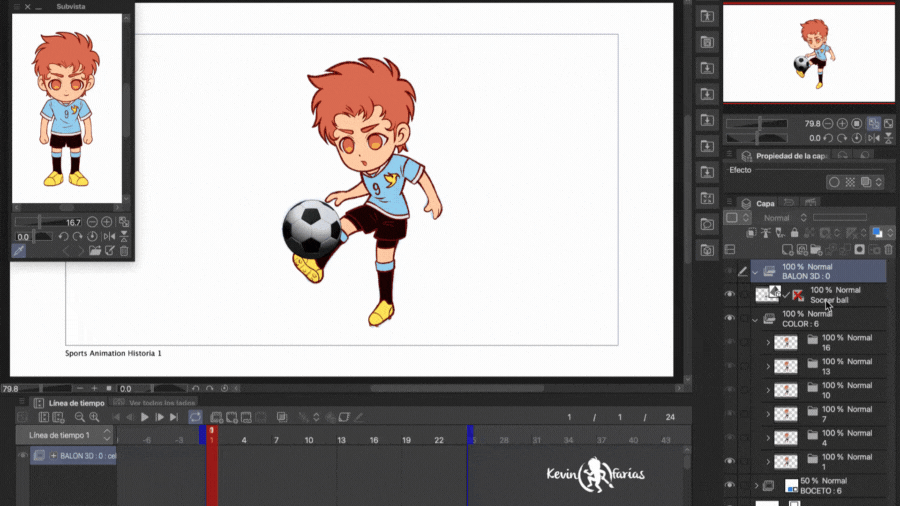Rotate Navigator view counterclockwise
The width and height of the screenshot is (900, 506).
[828, 138]
